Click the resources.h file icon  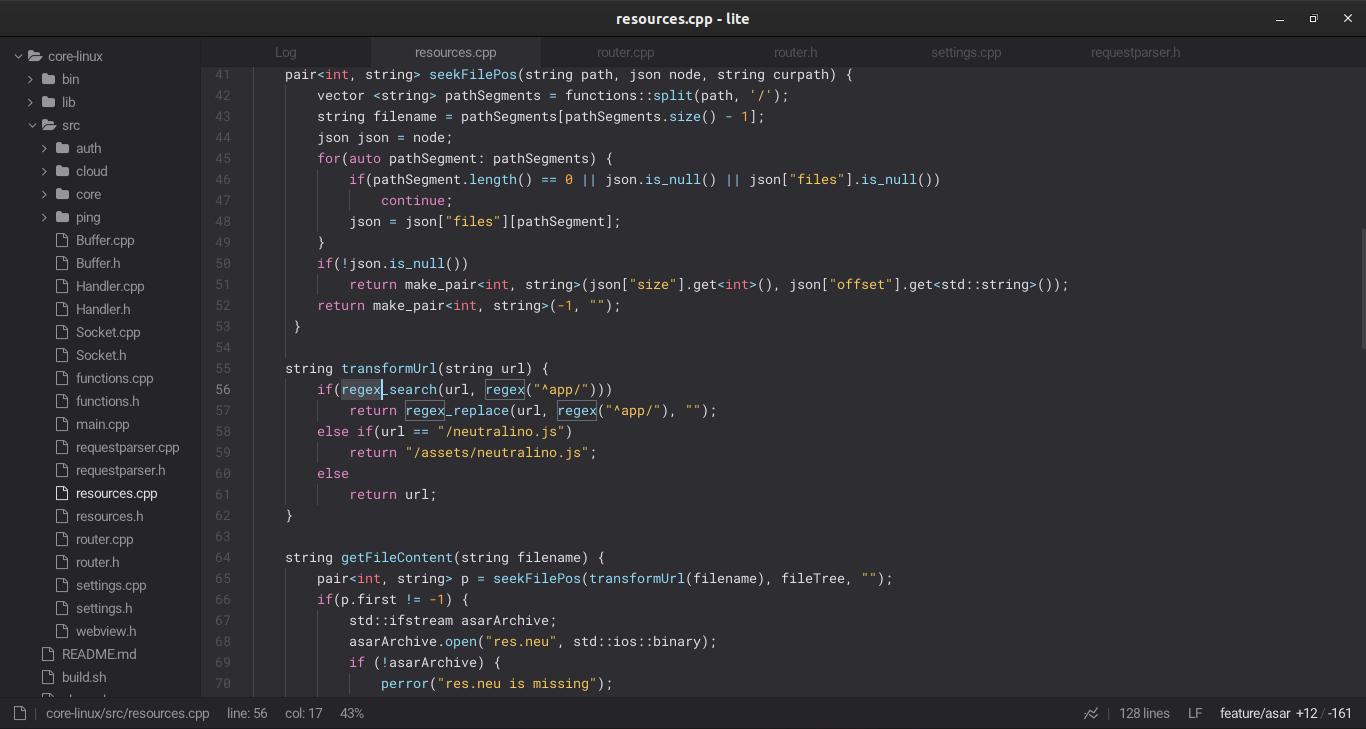(x=61, y=516)
